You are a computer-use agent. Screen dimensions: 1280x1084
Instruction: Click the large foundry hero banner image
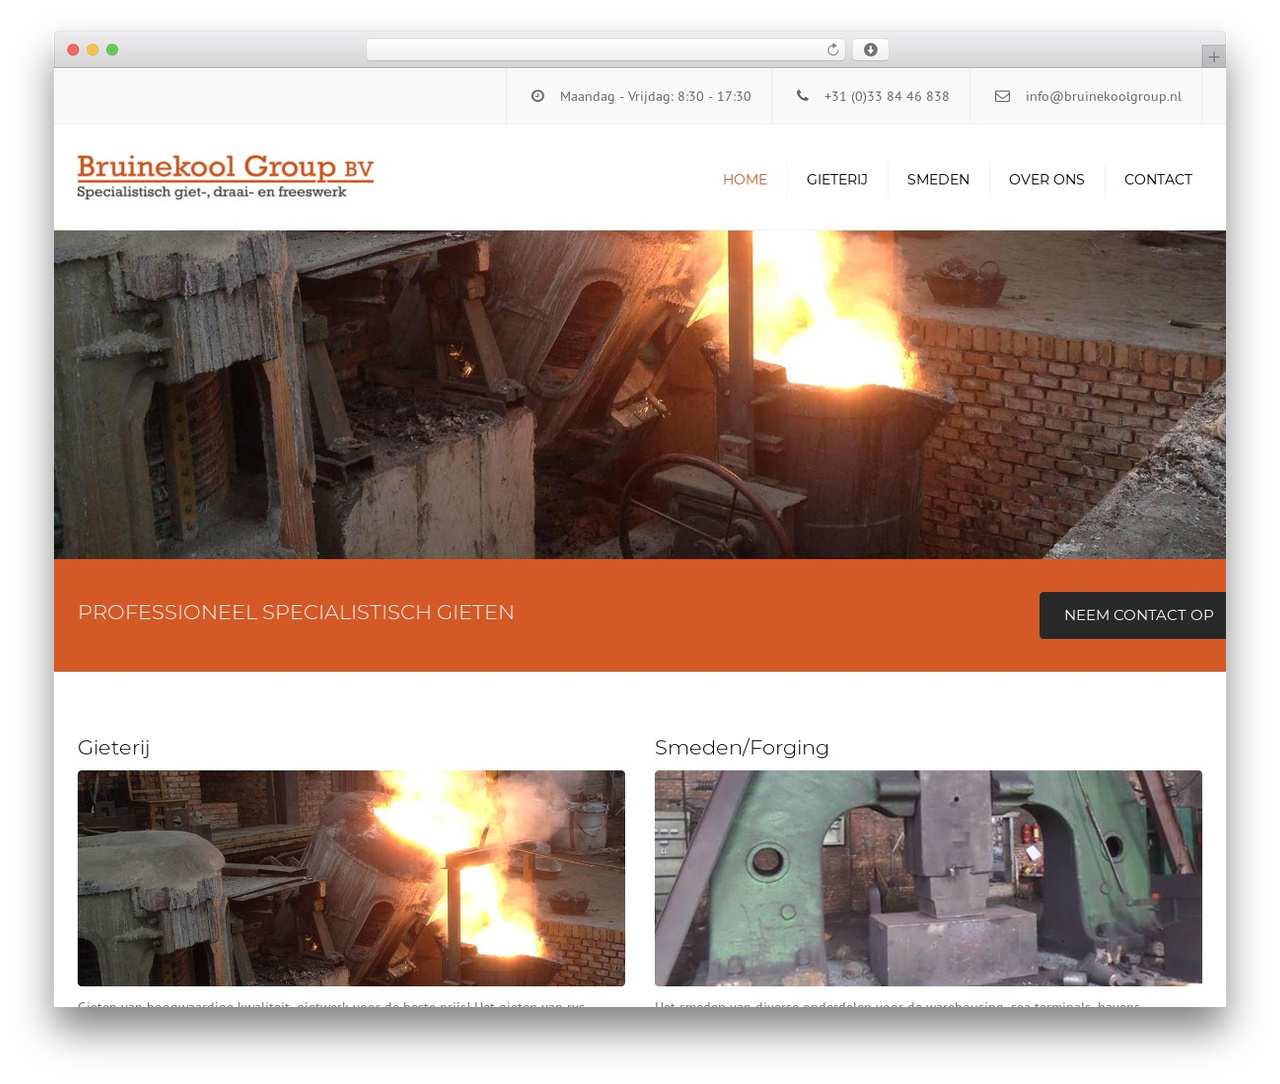[x=640, y=395]
